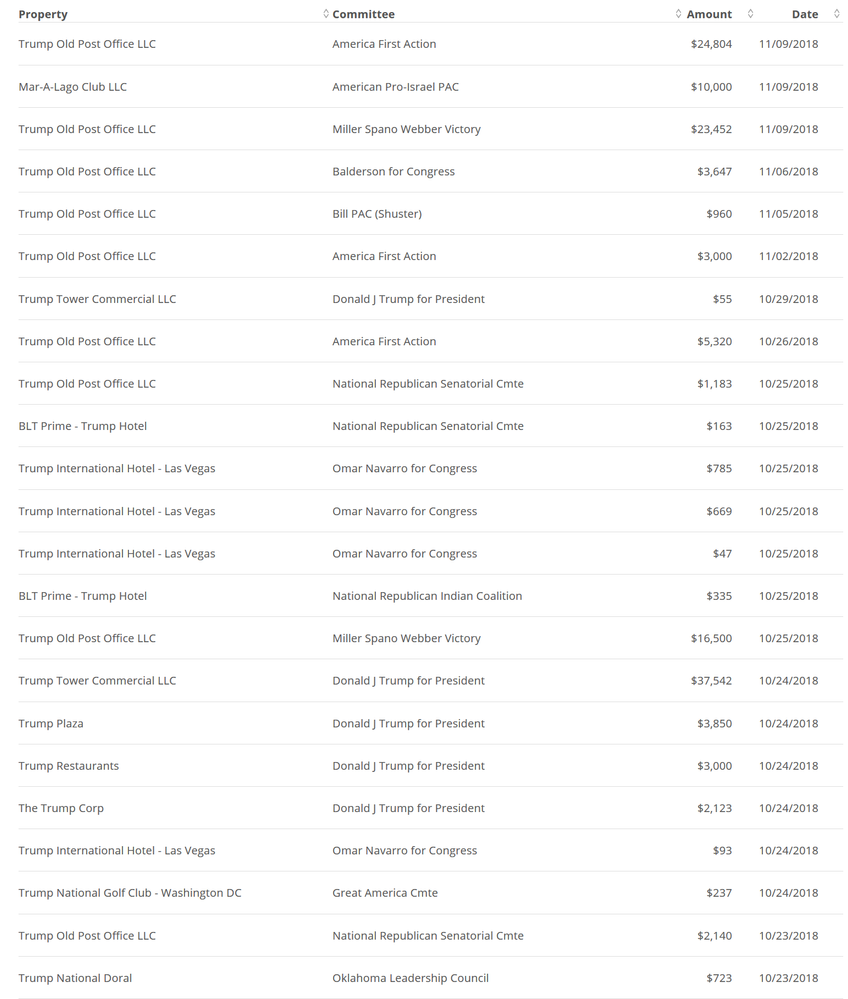Select American Pro-Israel PAC committee cell
Image resolution: width=848 pixels, height=999 pixels.
point(395,87)
